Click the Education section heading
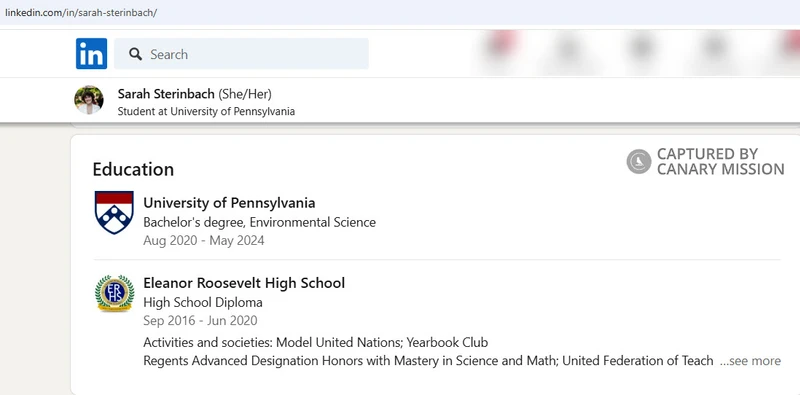This screenshot has height=395, width=800. pos(133,169)
